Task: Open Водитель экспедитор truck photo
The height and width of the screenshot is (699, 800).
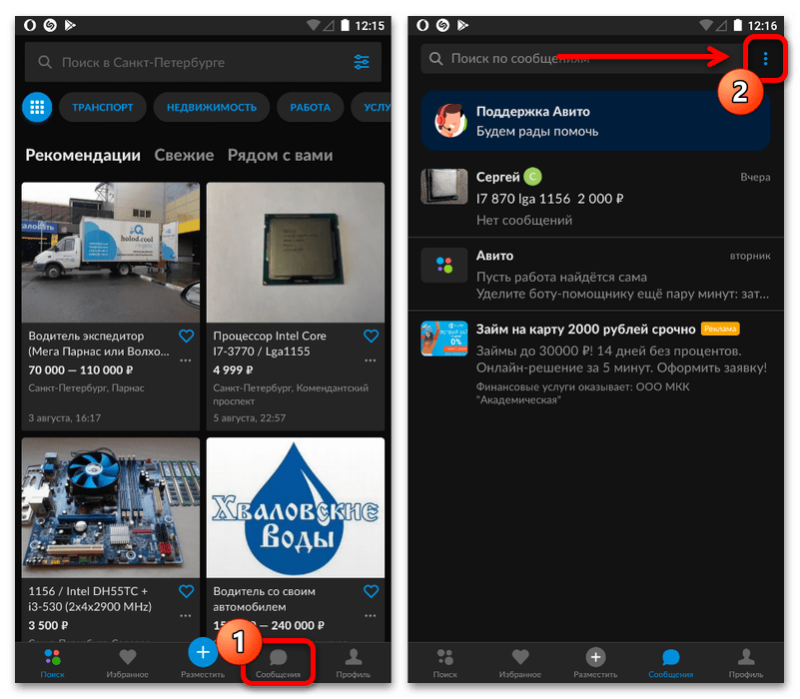Action: [x=111, y=253]
